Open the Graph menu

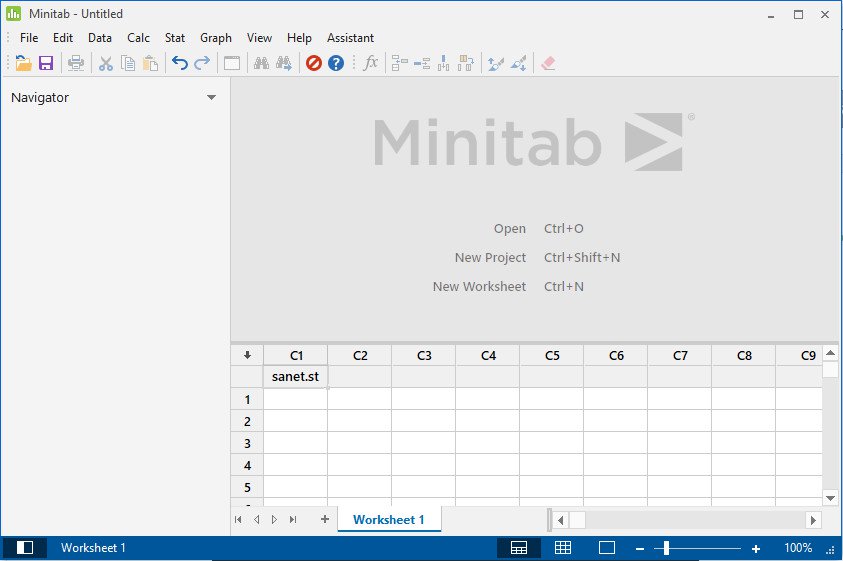point(216,38)
